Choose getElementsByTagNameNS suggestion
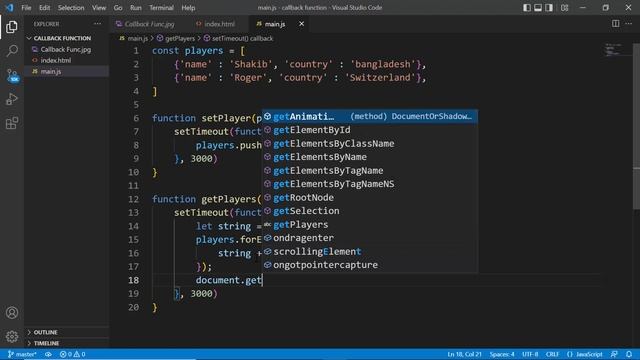Screen dimensions: 640x360 click(370, 184)
